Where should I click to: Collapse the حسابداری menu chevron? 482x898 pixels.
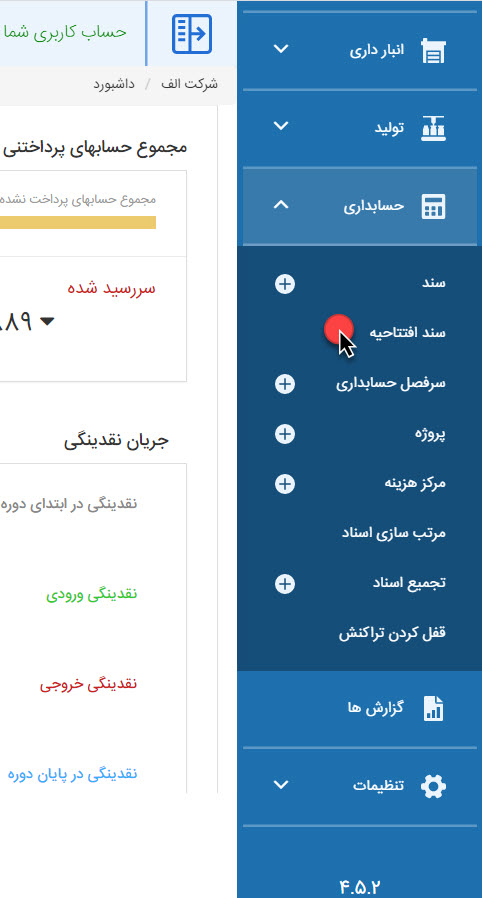tap(281, 204)
